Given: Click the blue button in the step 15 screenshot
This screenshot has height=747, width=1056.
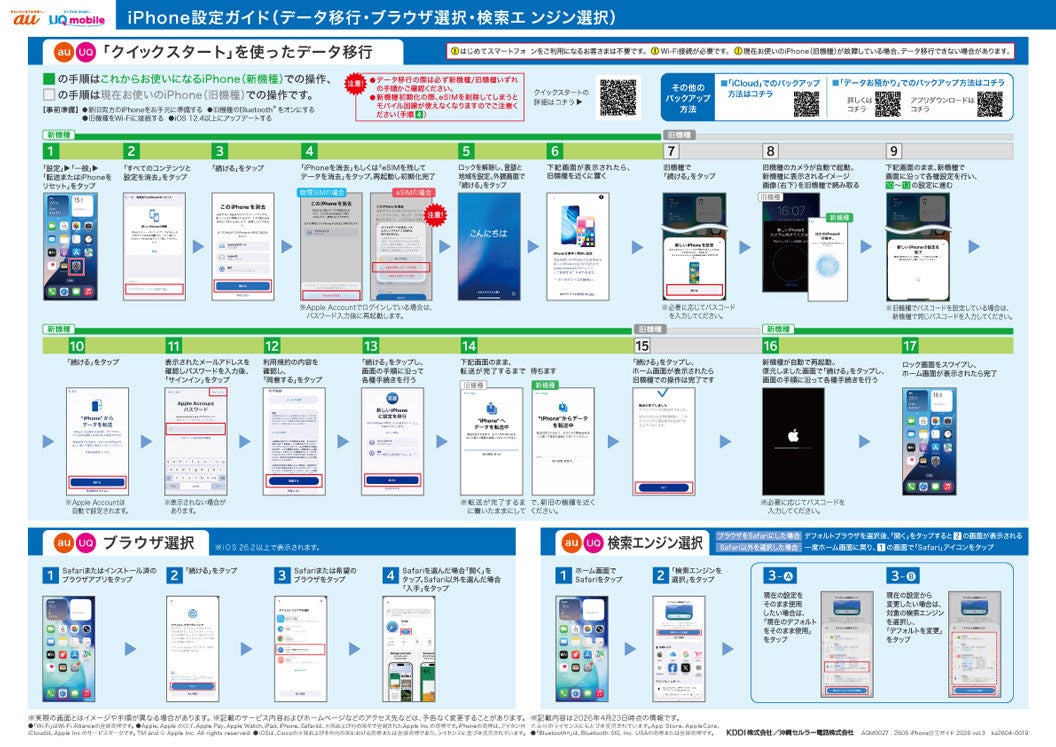Looking at the screenshot, I should coord(663,486).
